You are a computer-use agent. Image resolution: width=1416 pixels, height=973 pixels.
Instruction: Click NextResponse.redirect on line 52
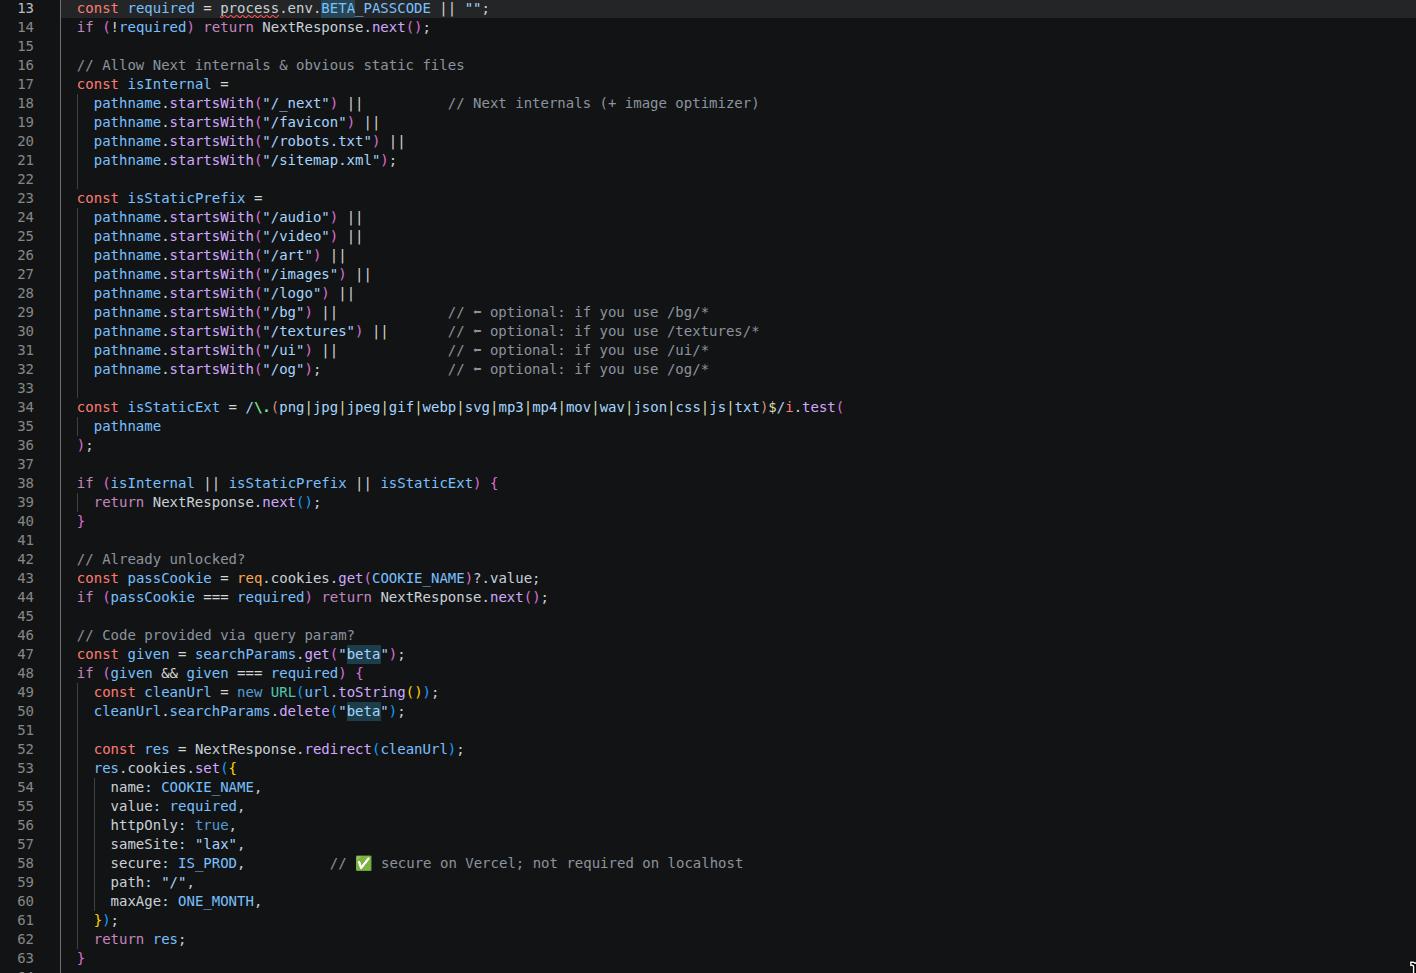pos(283,749)
